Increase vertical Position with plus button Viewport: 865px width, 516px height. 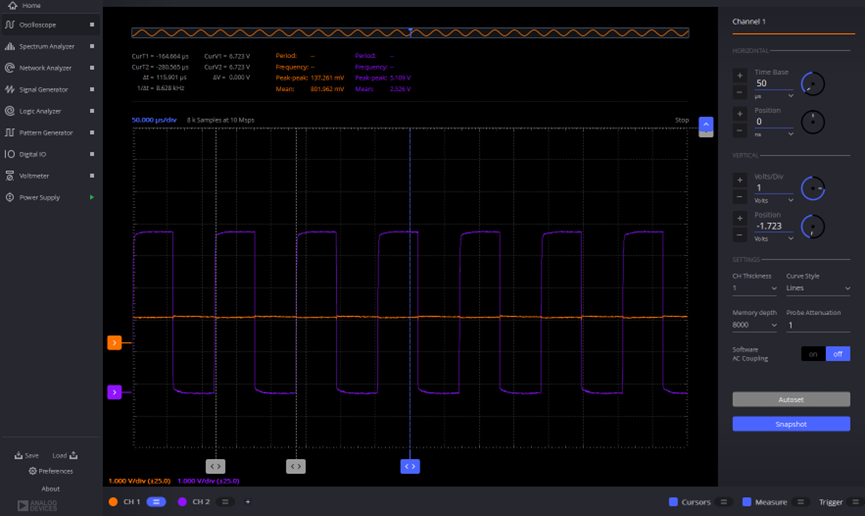coord(740,219)
